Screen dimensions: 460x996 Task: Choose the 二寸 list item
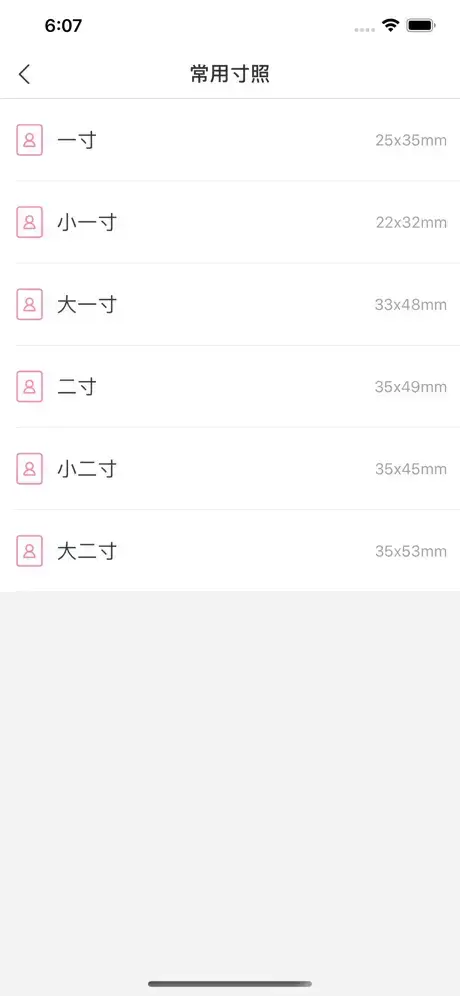click(230, 386)
